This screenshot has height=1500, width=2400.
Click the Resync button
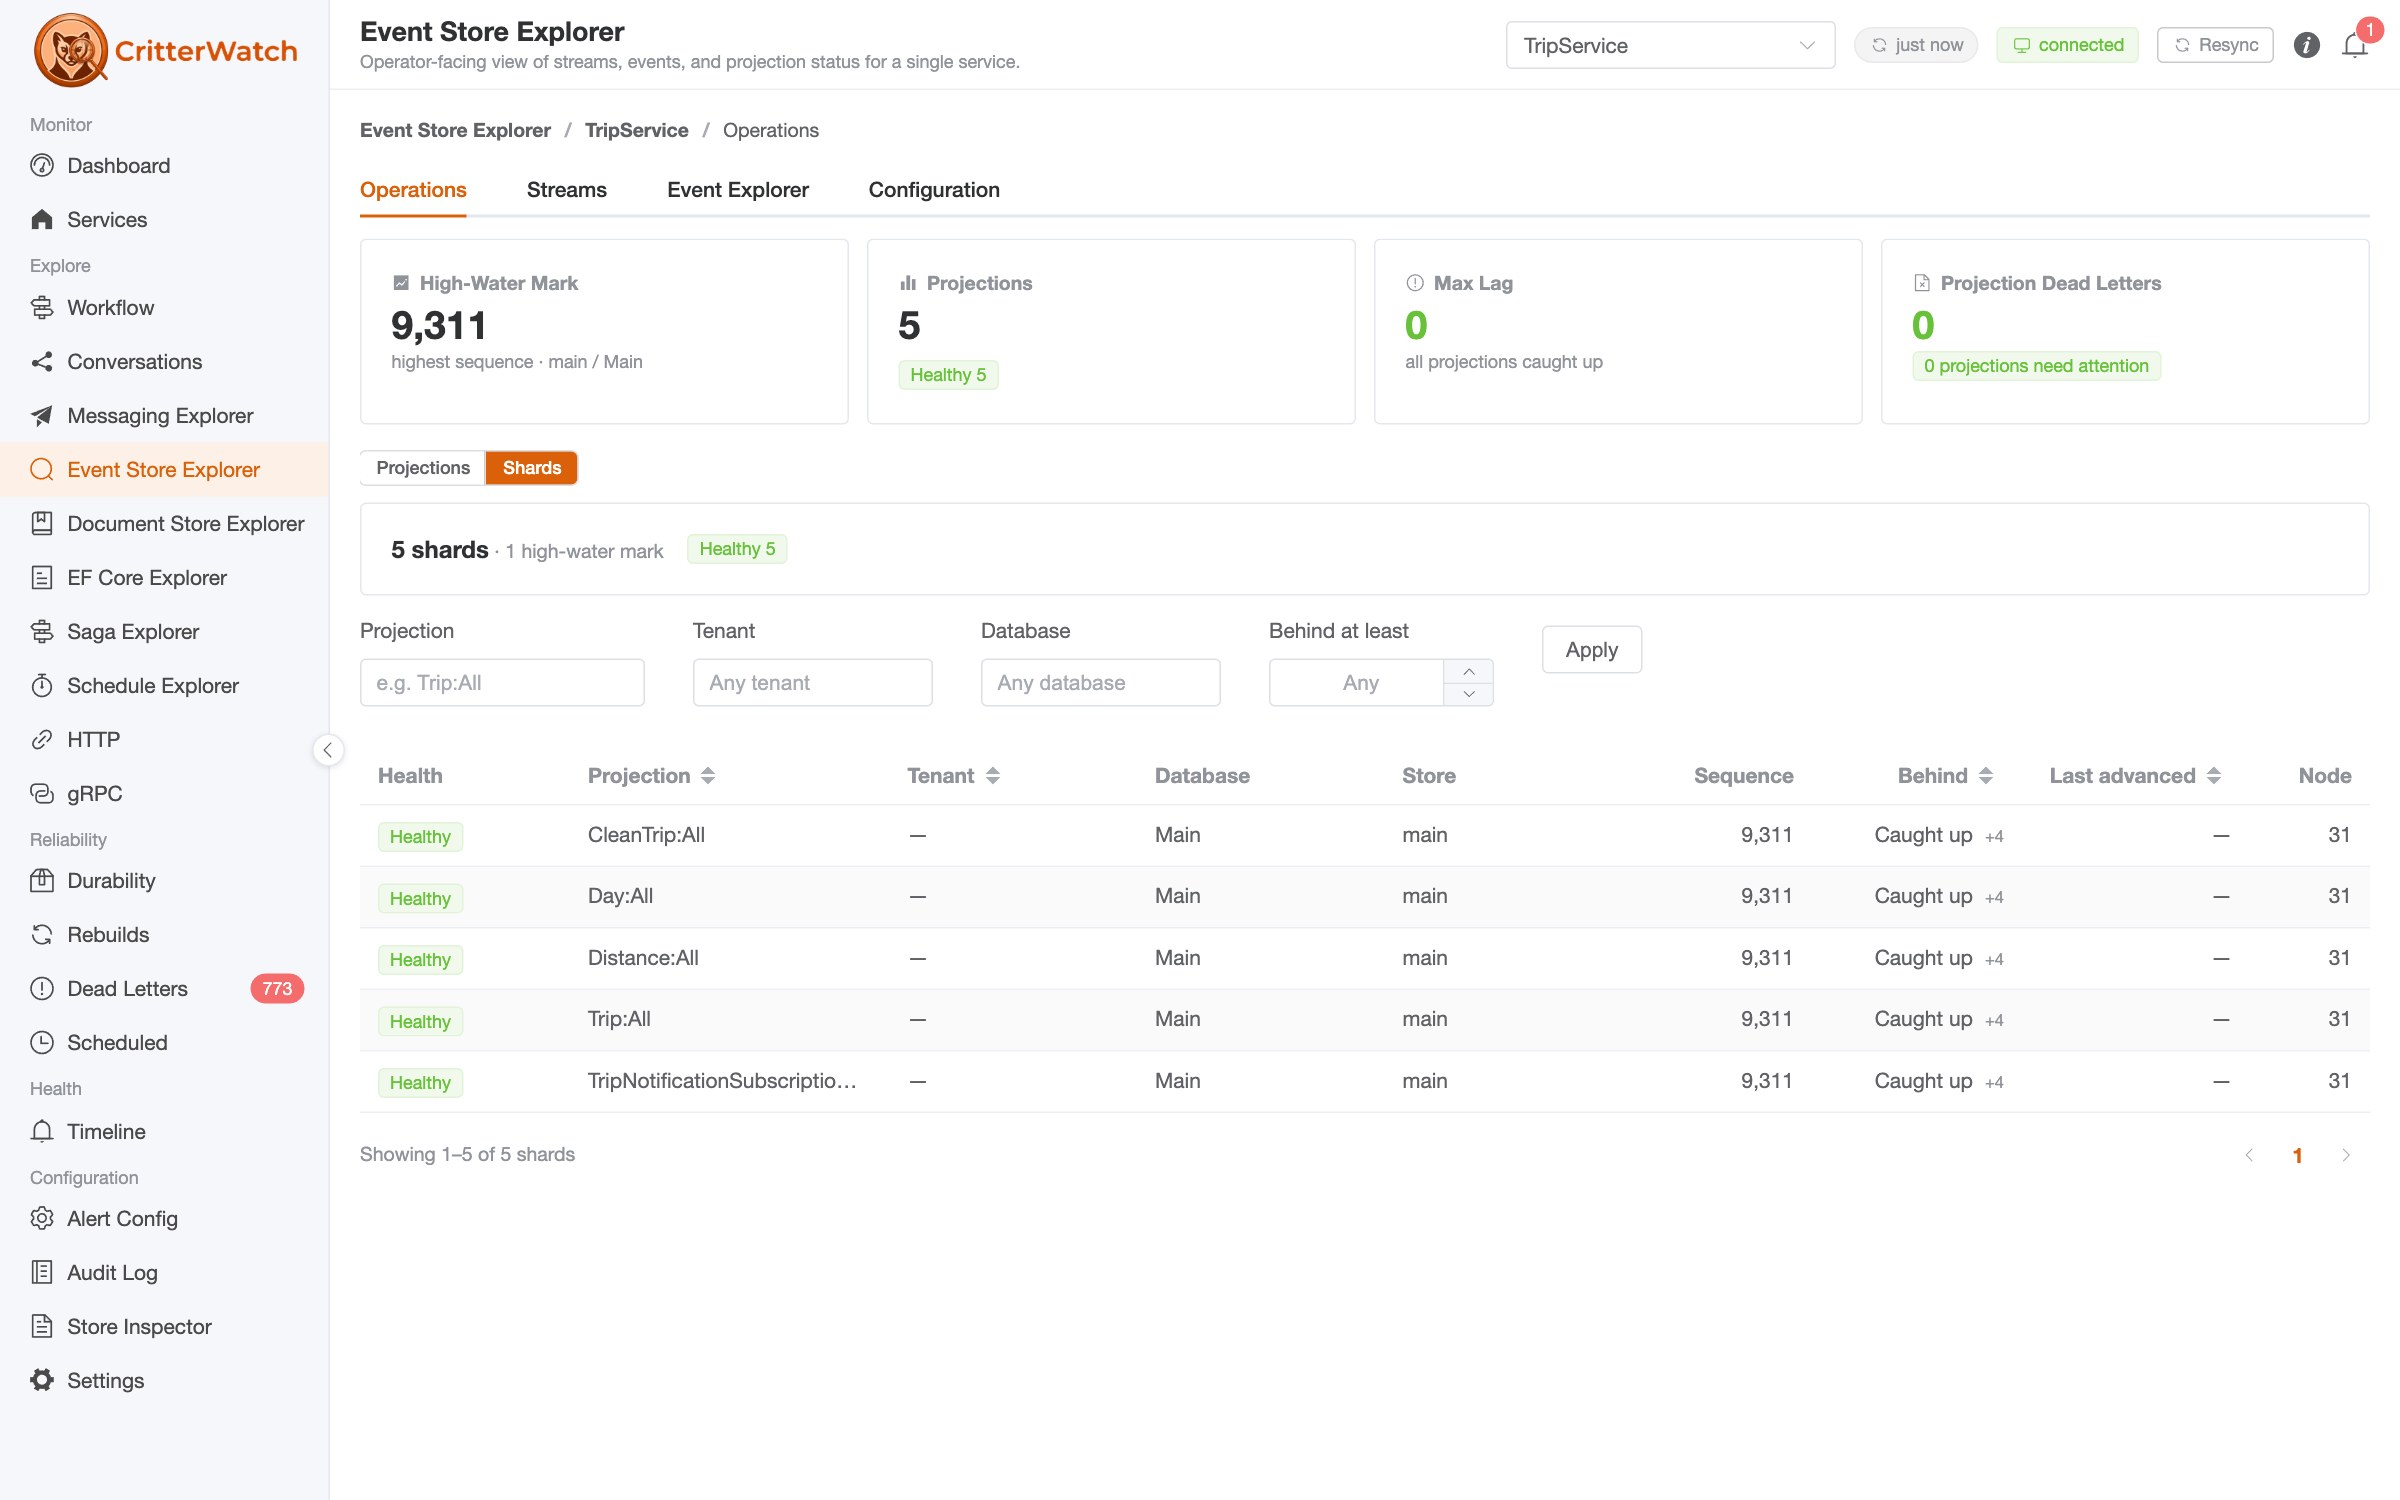click(x=2215, y=46)
